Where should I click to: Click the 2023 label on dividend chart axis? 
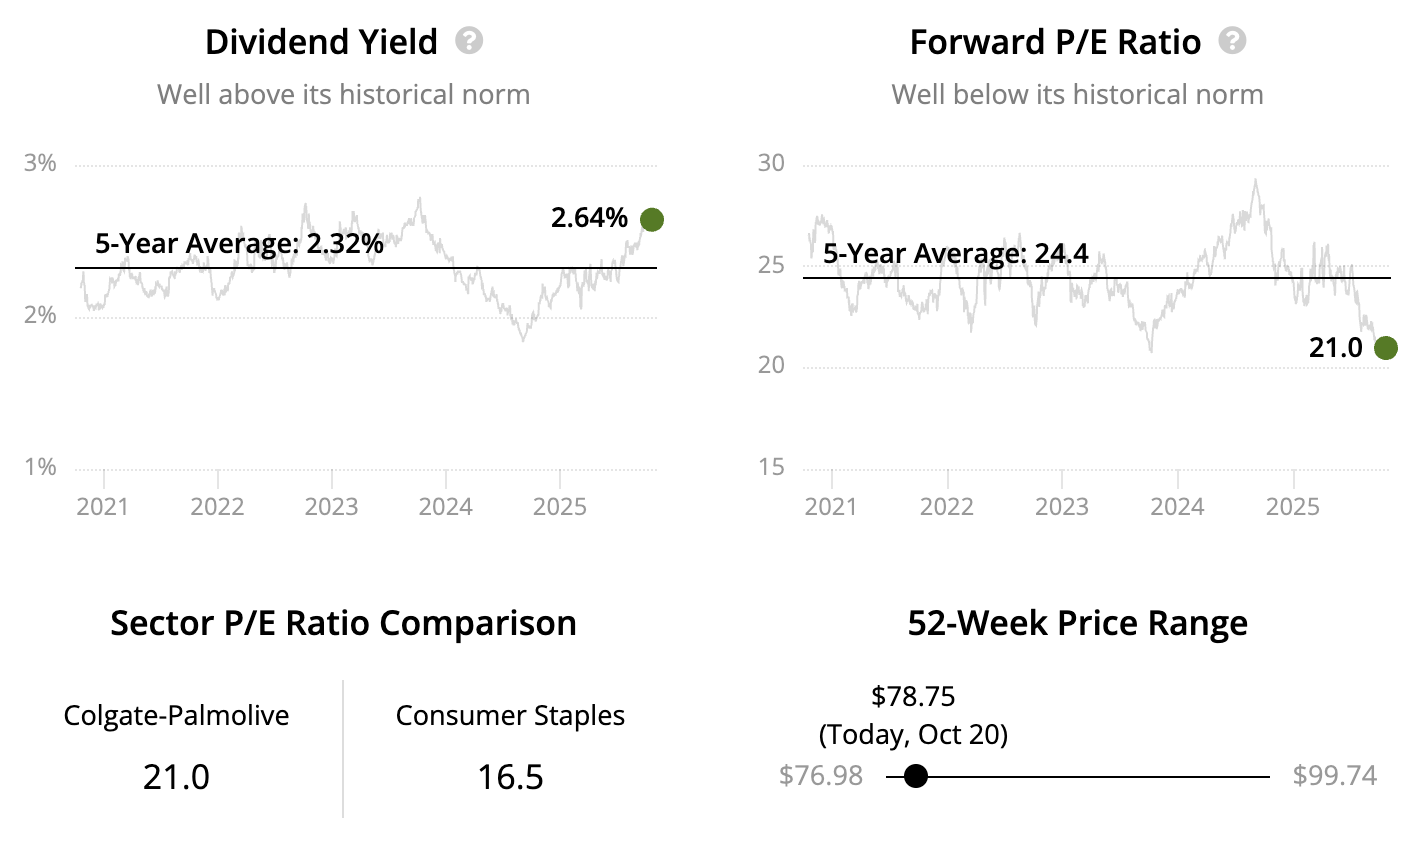[331, 506]
